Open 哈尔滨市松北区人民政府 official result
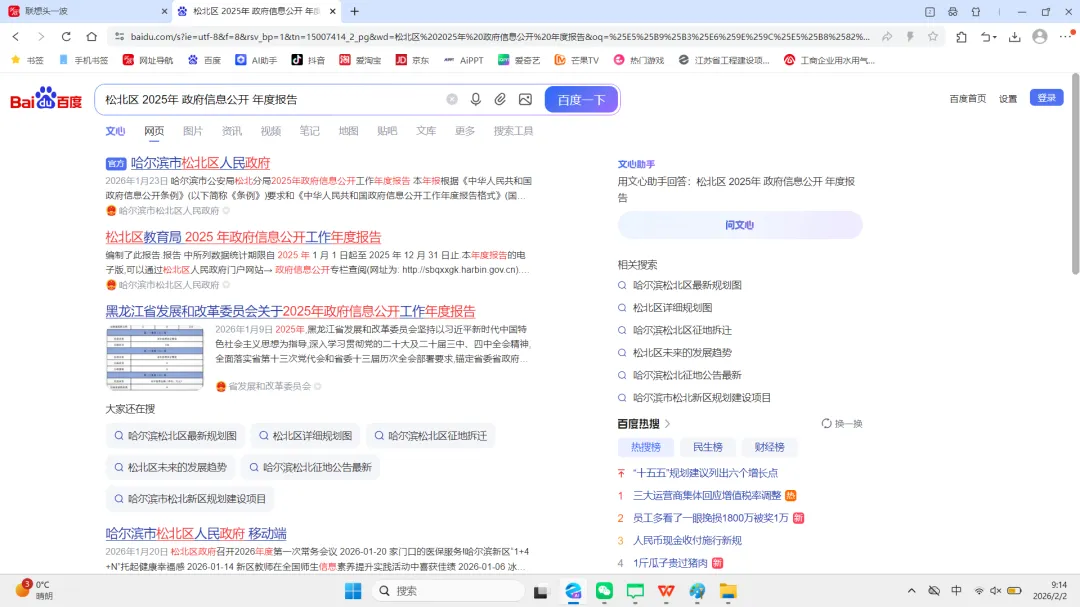Screen dimensions: 1080x607 (x=200, y=163)
